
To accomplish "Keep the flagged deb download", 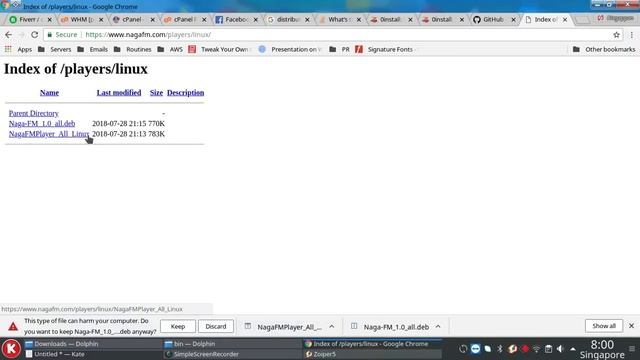I will tap(178, 327).
